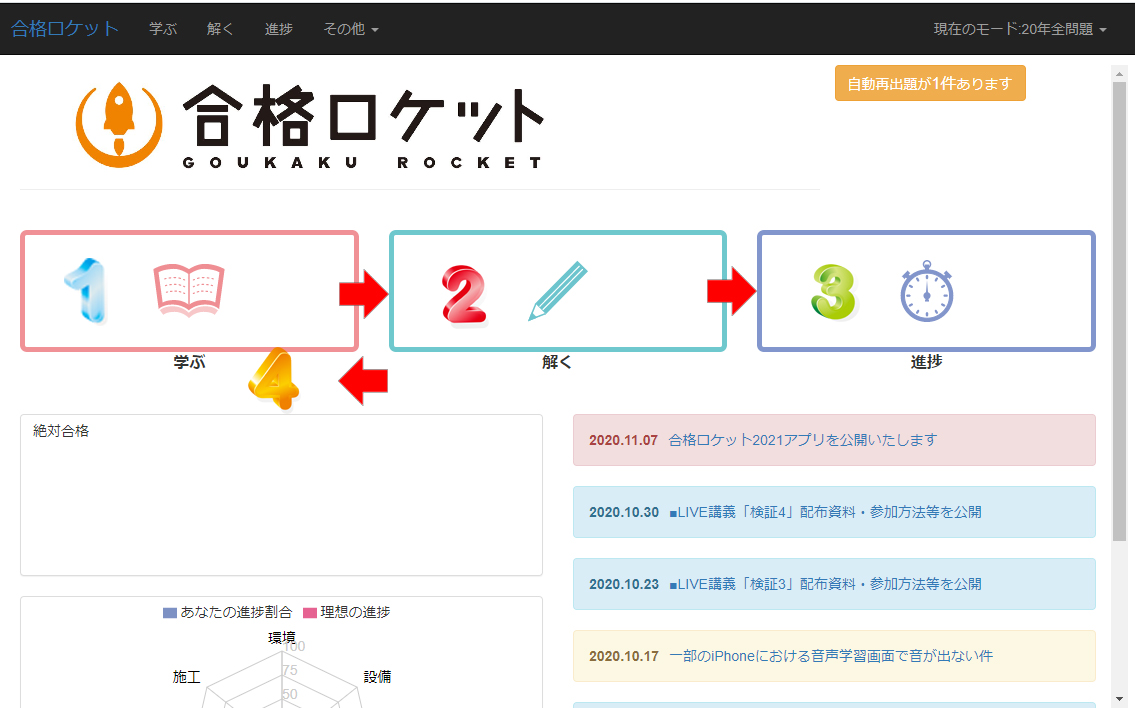Toggle the あなたの進捗割合 legend swatch
Image resolution: width=1135 pixels, height=708 pixels.
[170, 613]
